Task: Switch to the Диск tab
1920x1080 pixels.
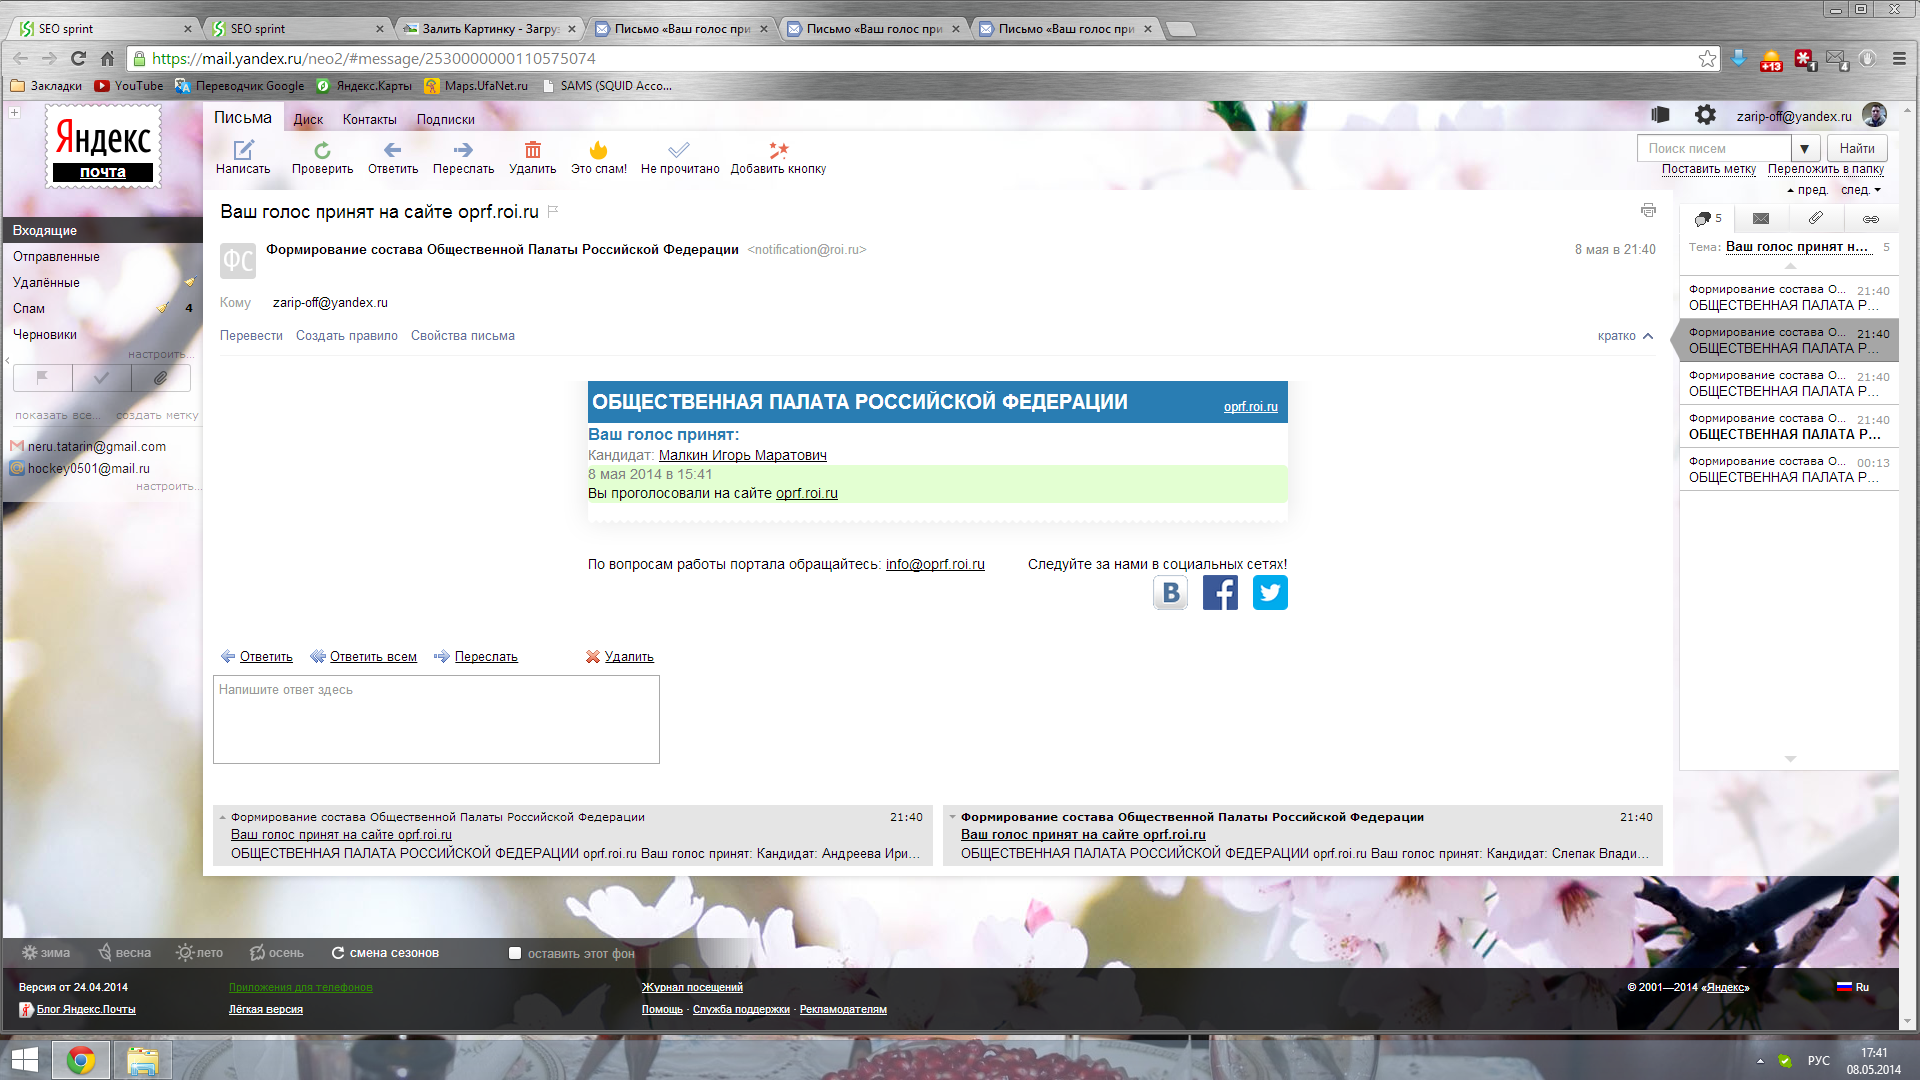Action: click(x=308, y=119)
